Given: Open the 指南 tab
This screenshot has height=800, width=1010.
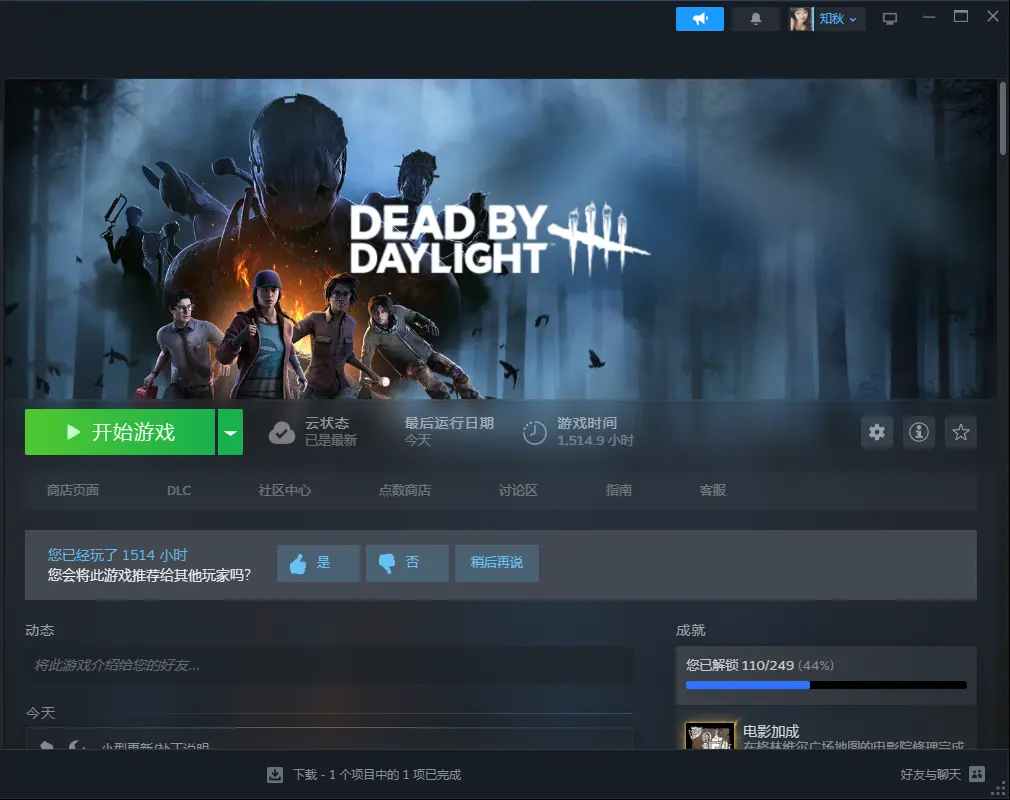Looking at the screenshot, I should click(618, 490).
